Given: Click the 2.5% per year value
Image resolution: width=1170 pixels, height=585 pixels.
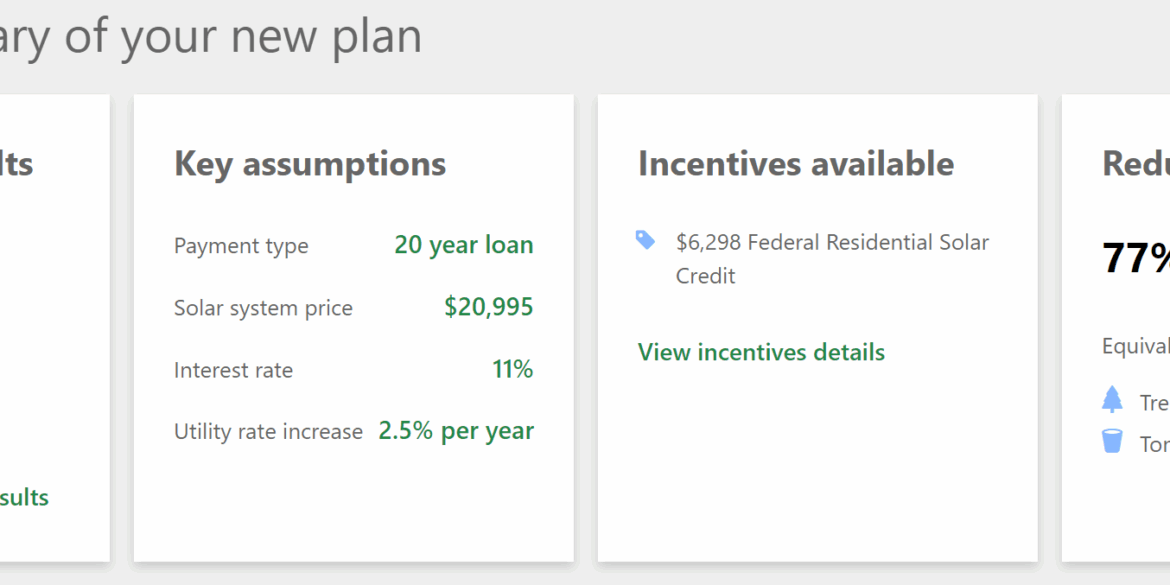Looking at the screenshot, I should [x=456, y=431].
